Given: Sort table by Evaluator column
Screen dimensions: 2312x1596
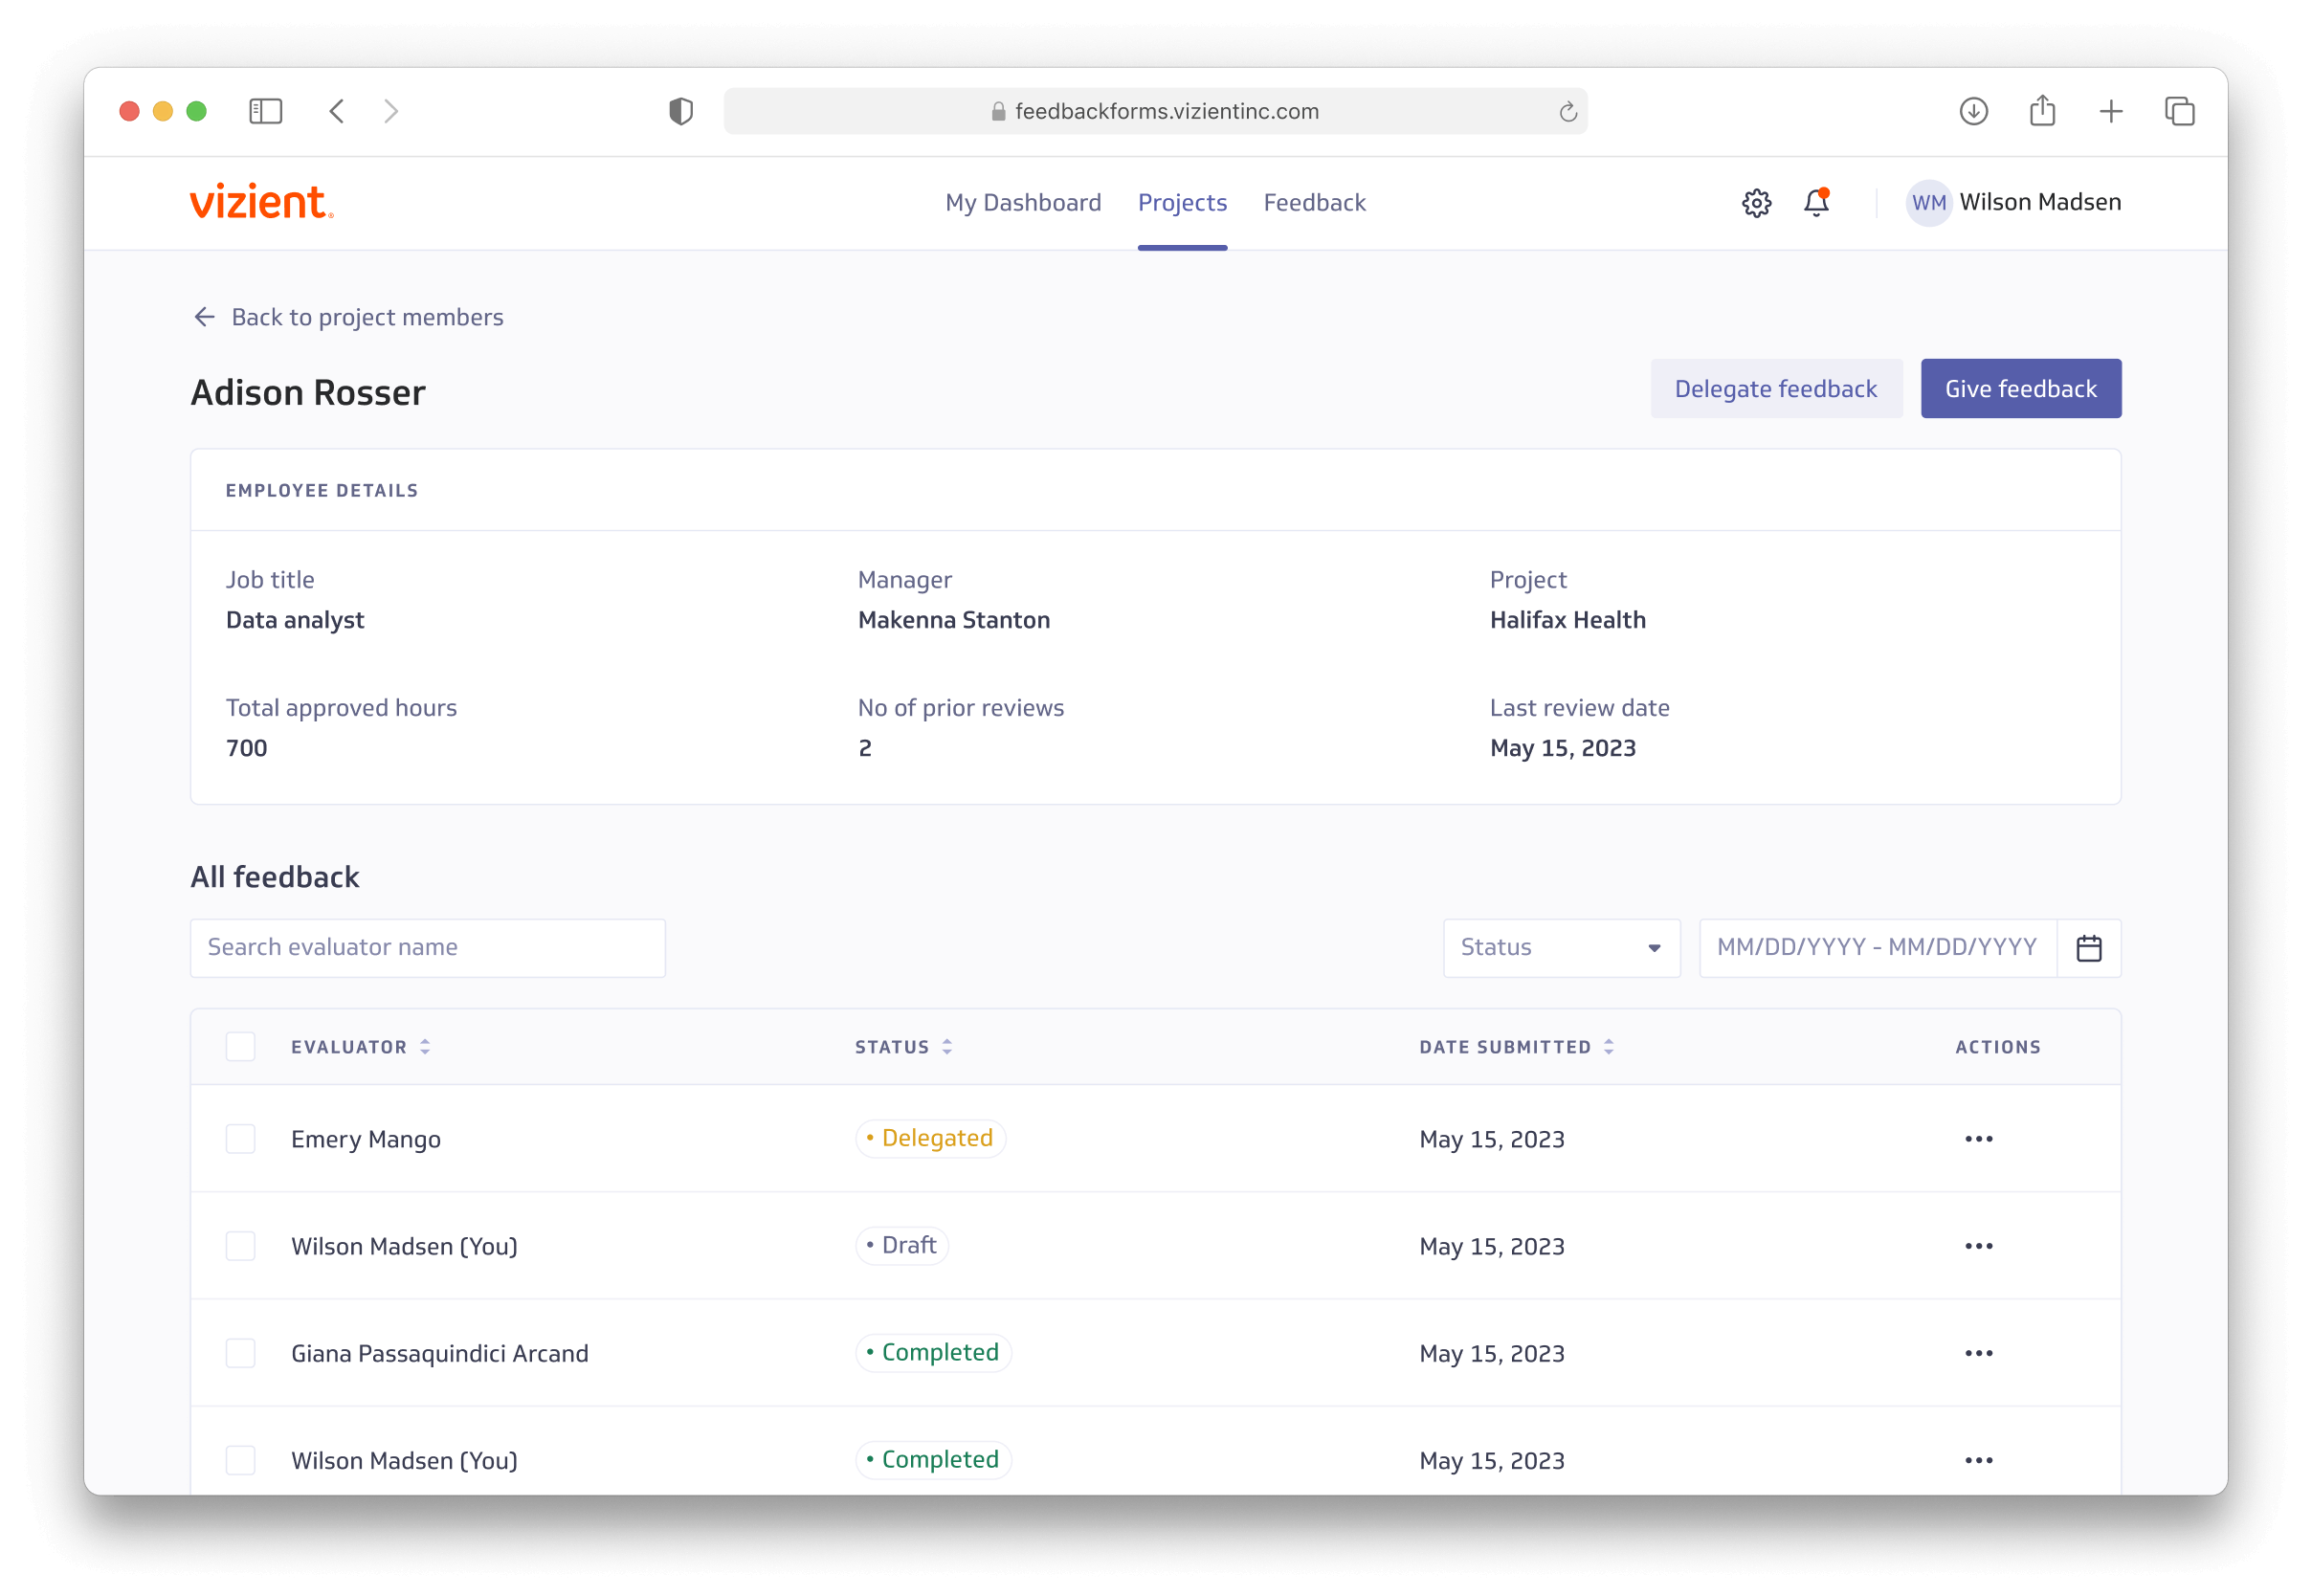Looking at the screenshot, I should (x=425, y=1047).
